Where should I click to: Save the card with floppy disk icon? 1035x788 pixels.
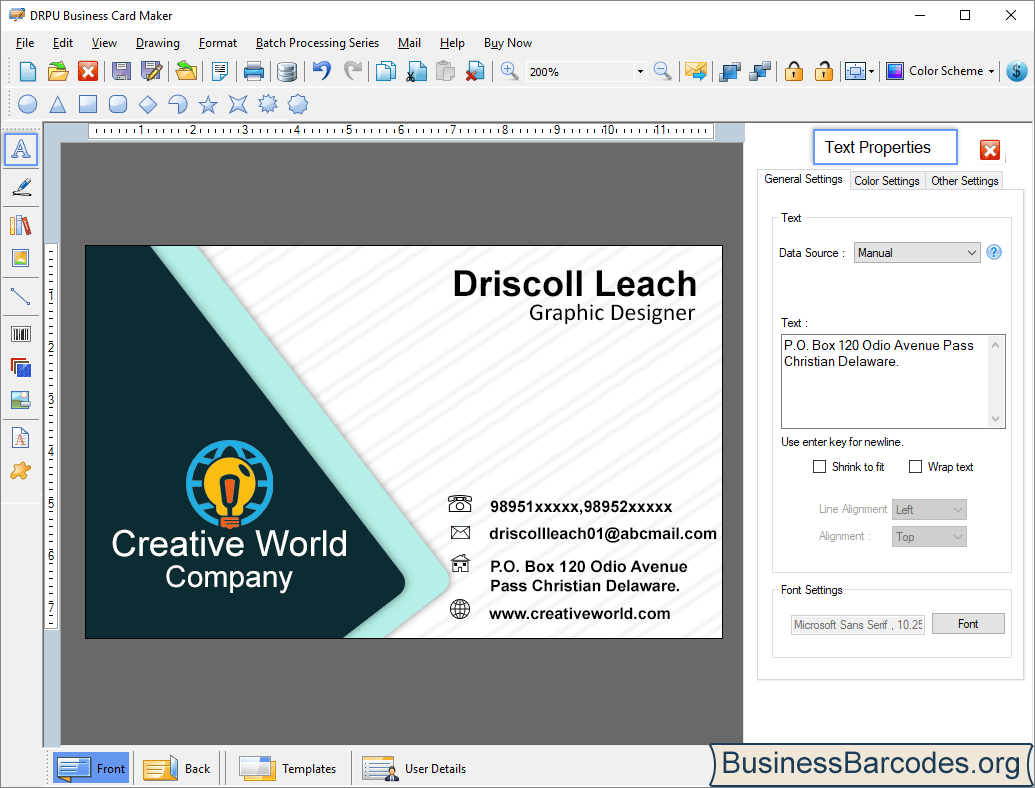pos(121,71)
